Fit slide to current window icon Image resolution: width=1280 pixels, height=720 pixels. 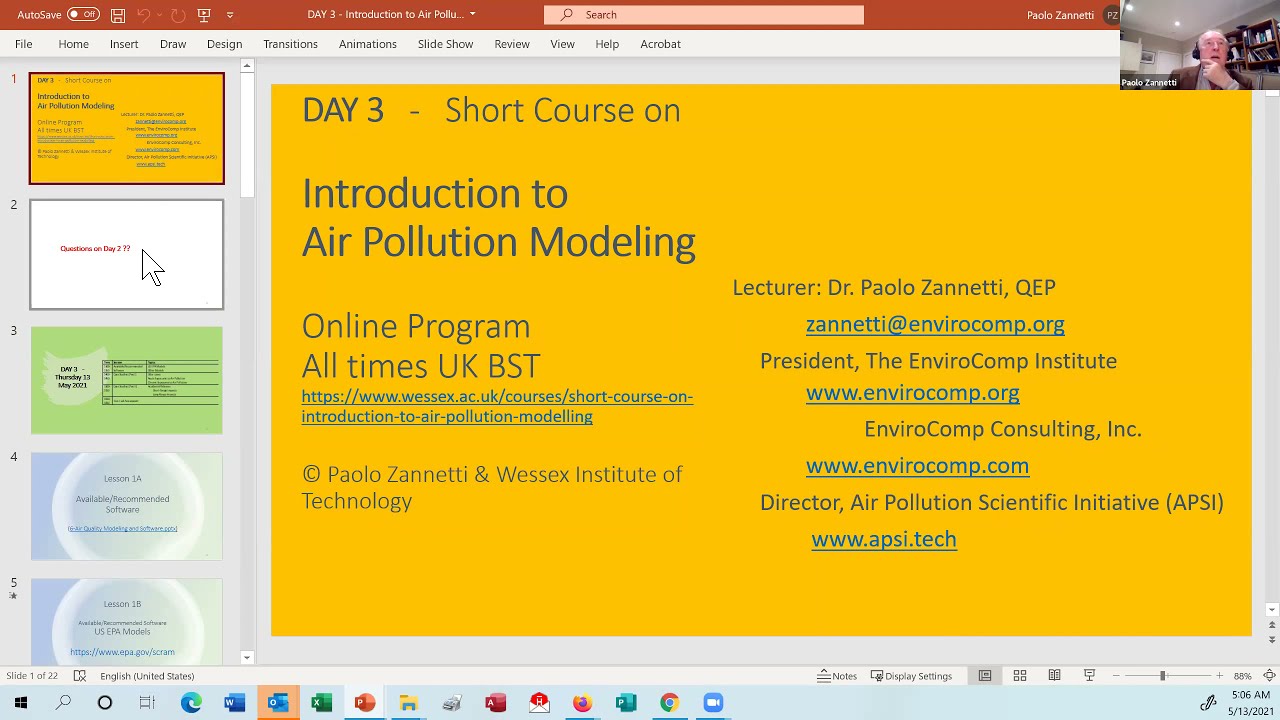pos(1270,676)
